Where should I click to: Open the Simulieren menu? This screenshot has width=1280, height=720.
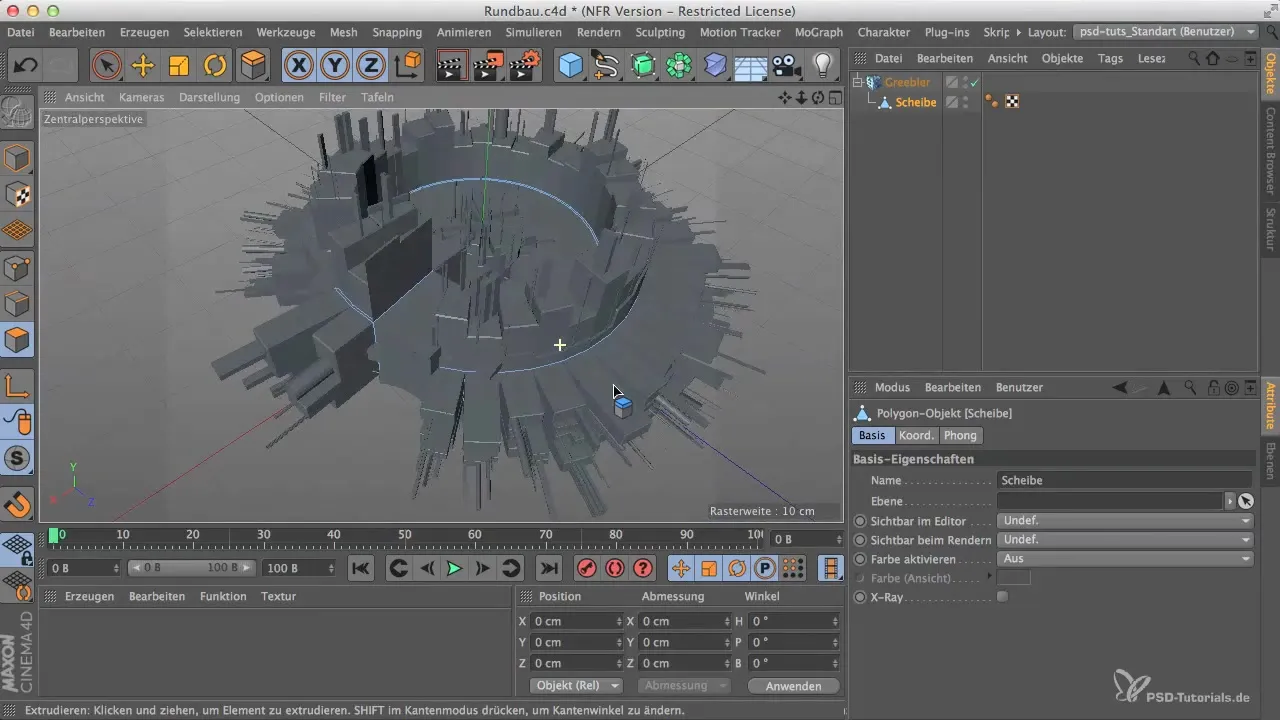point(534,32)
